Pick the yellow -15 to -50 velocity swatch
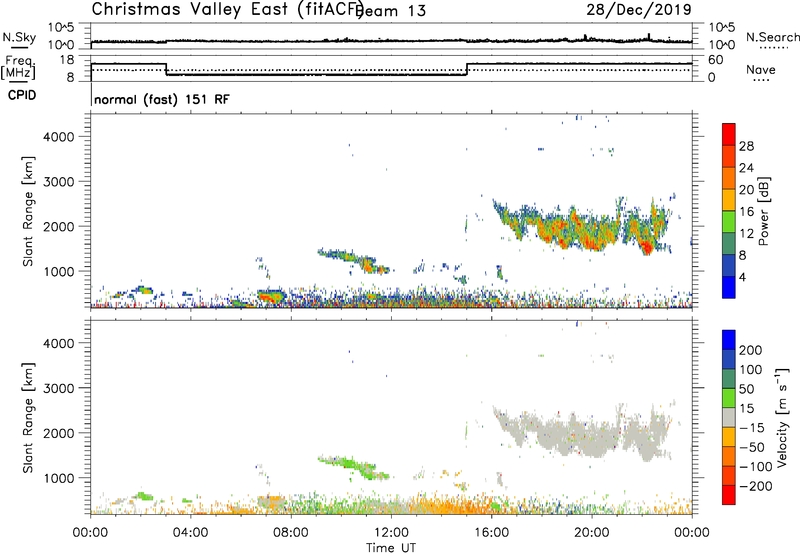800x554 pixels. [729, 437]
